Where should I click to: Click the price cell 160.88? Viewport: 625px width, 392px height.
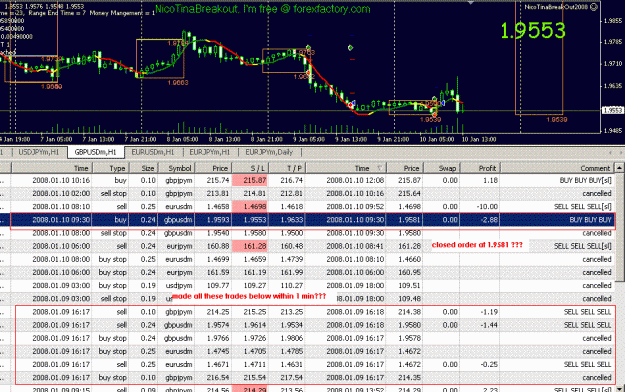(x=218, y=246)
